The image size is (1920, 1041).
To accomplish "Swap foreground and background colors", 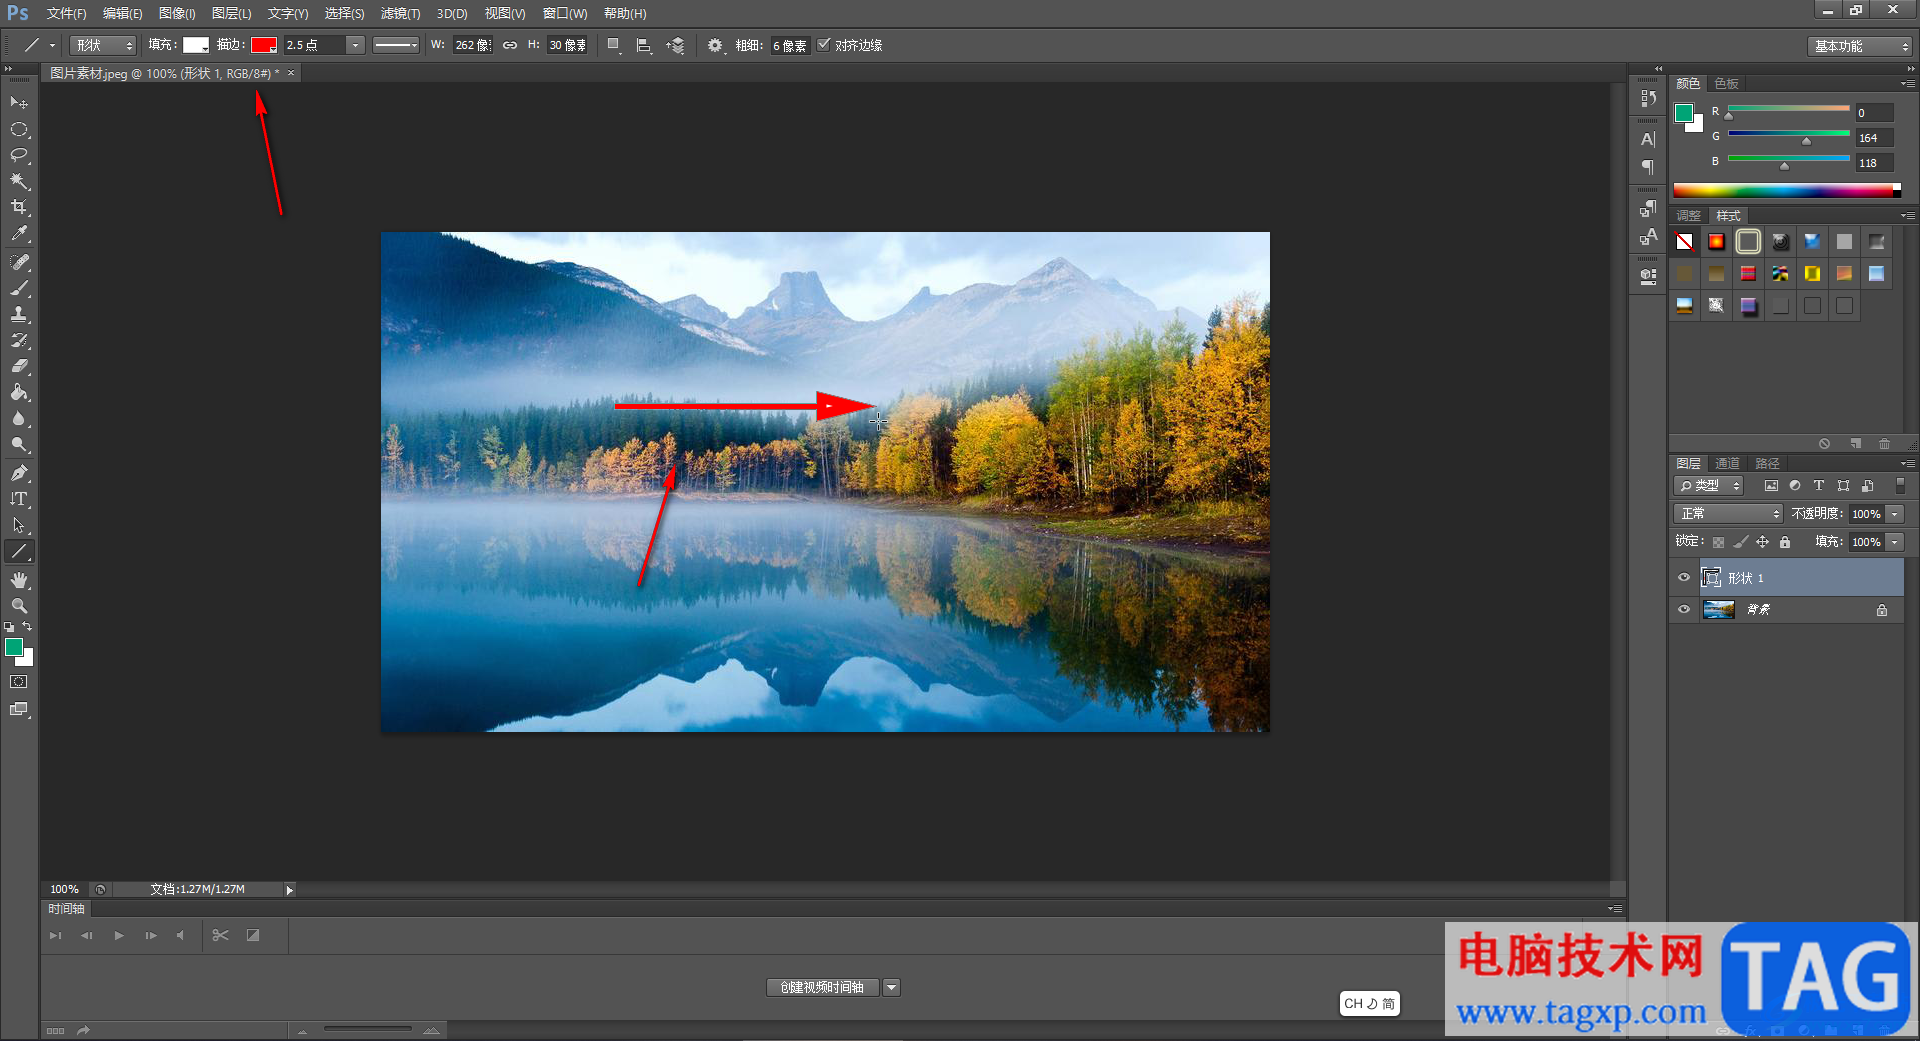I will click(28, 627).
